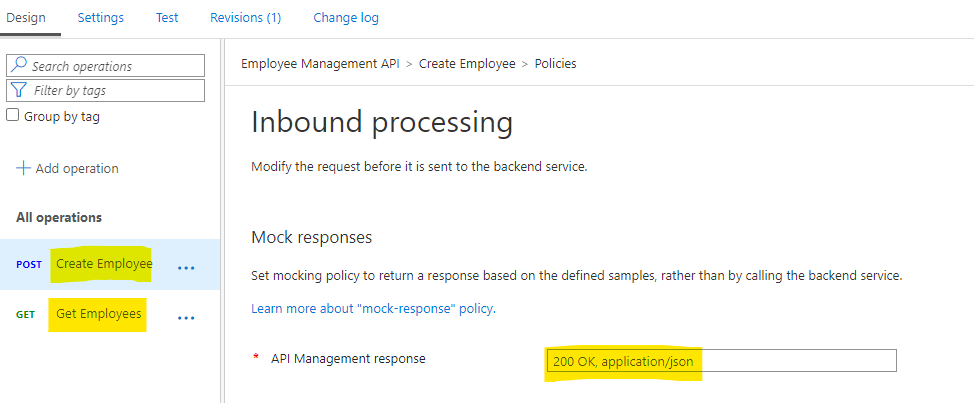Screen dimensions: 974x403
Task: Click the plus icon for Add operation
Action: pyautogui.click(x=24, y=168)
